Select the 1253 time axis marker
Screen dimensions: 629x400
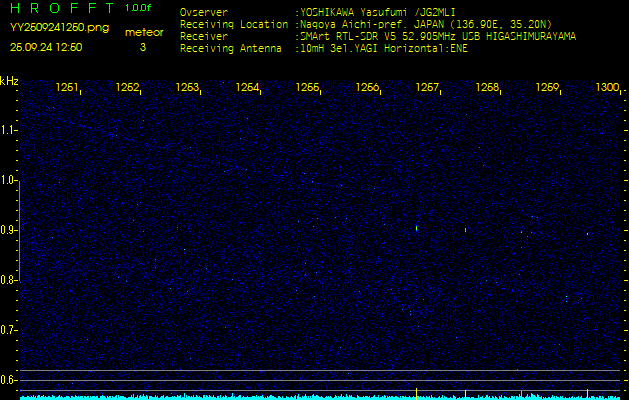187,88
